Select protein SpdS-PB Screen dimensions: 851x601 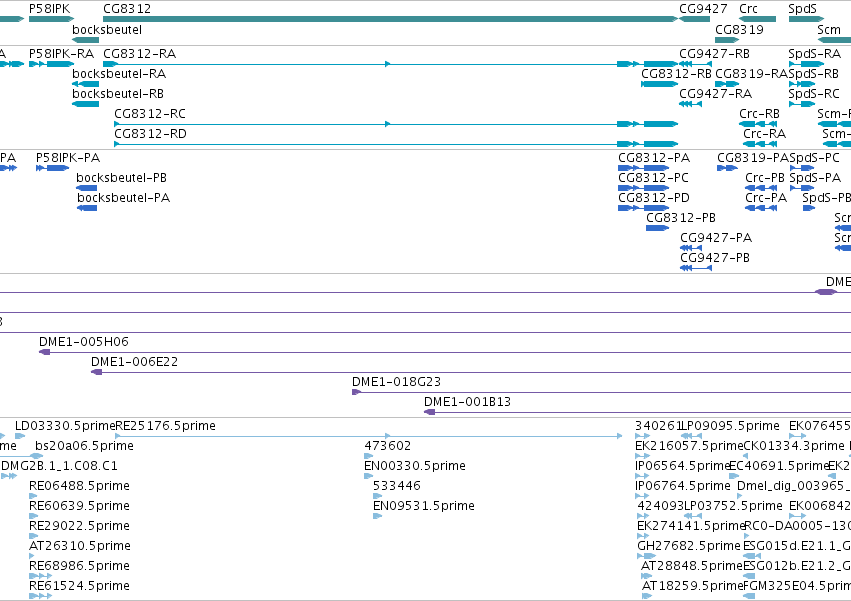827,198
